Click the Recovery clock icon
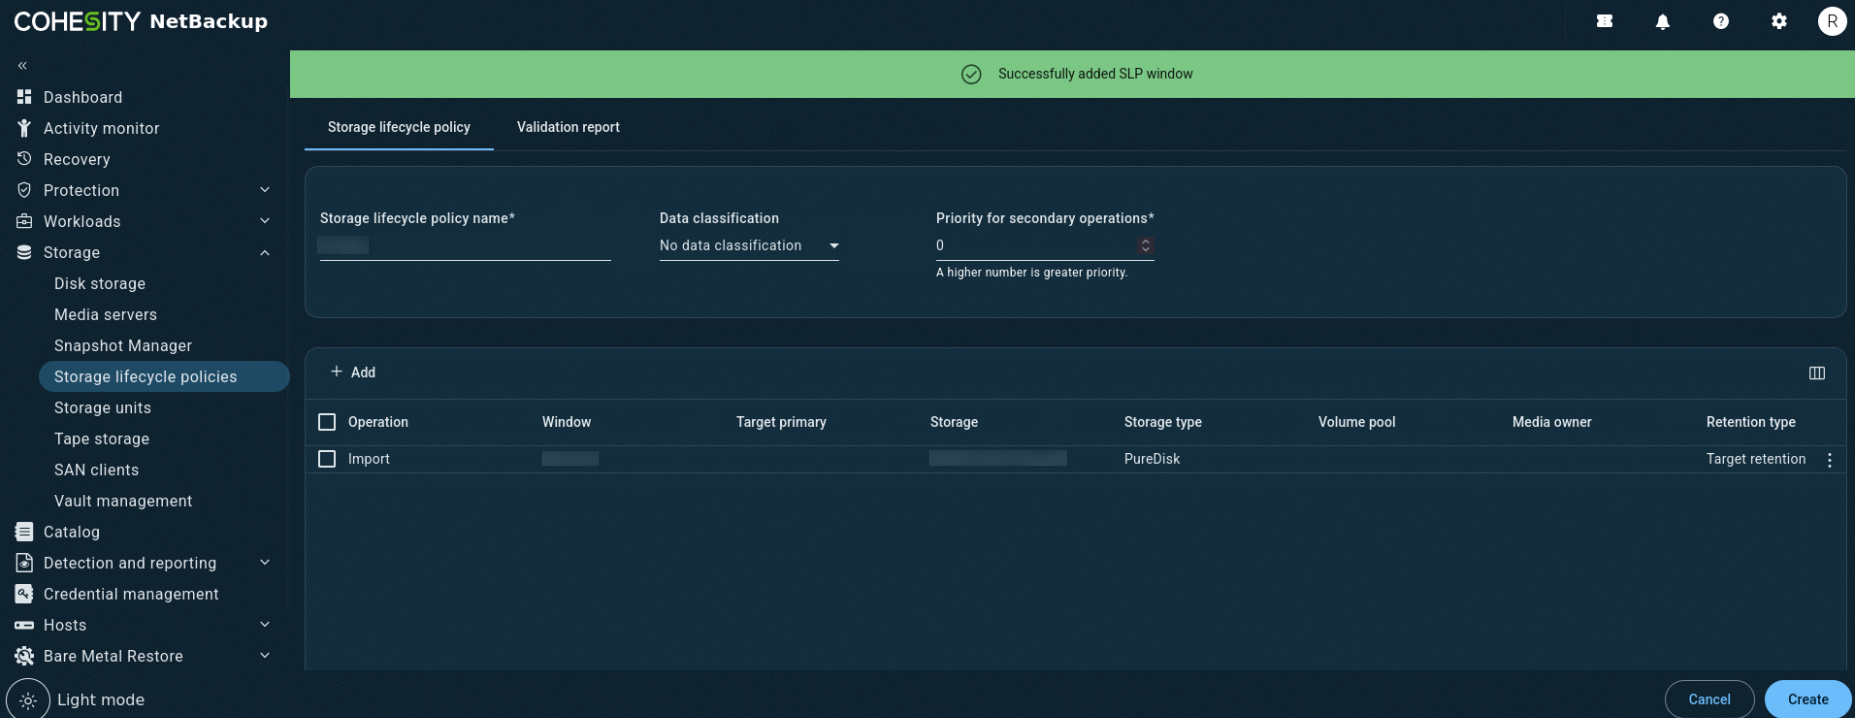Screen dimensions: 1855x718 tap(24, 159)
